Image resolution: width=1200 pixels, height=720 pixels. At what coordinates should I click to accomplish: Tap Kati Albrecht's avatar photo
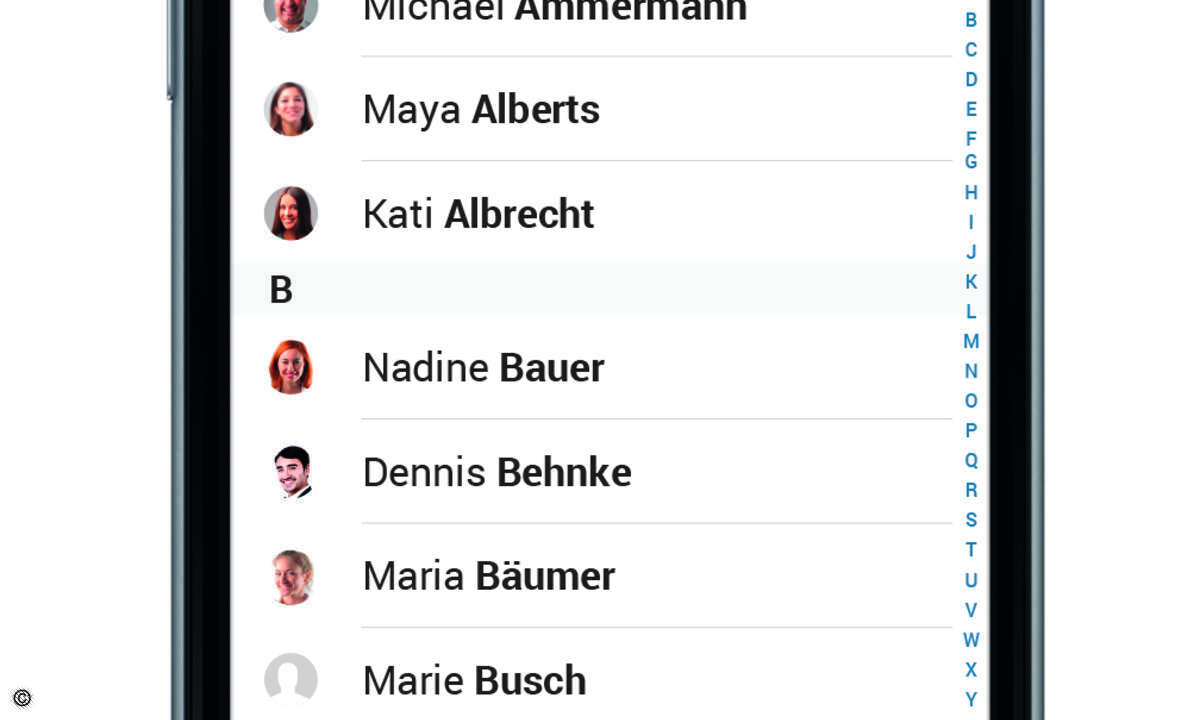(291, 213)
